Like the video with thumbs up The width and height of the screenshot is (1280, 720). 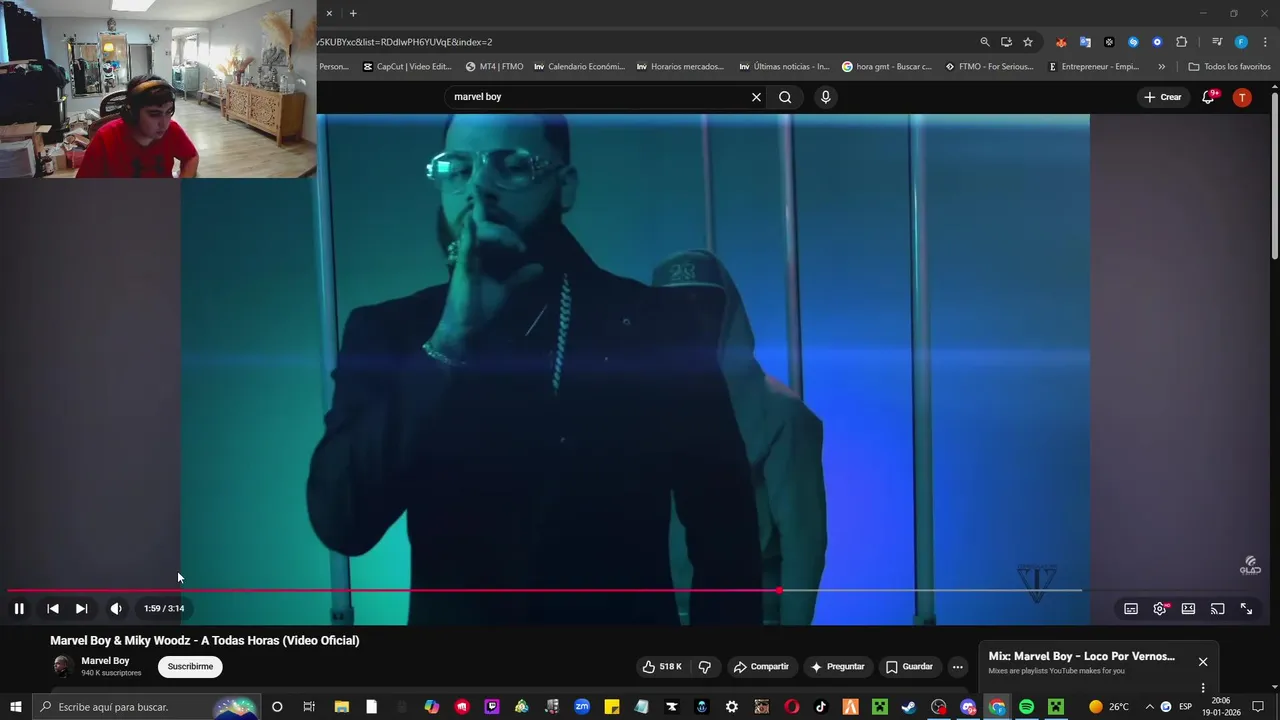point(662,667)
